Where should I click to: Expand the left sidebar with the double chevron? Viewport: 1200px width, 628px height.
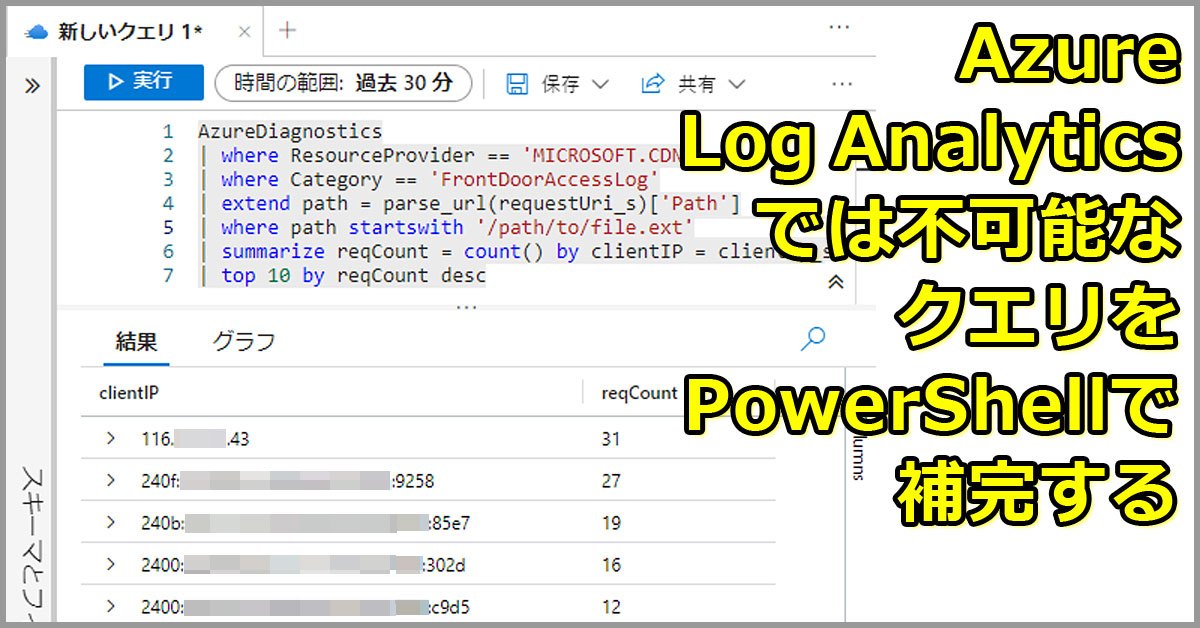pos(31,84)
